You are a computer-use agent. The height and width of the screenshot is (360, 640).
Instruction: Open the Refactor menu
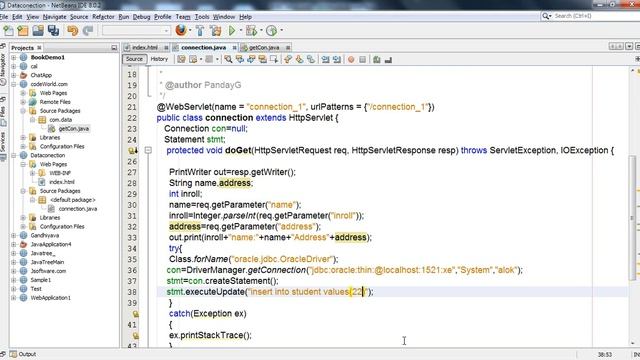click(103, 17)
